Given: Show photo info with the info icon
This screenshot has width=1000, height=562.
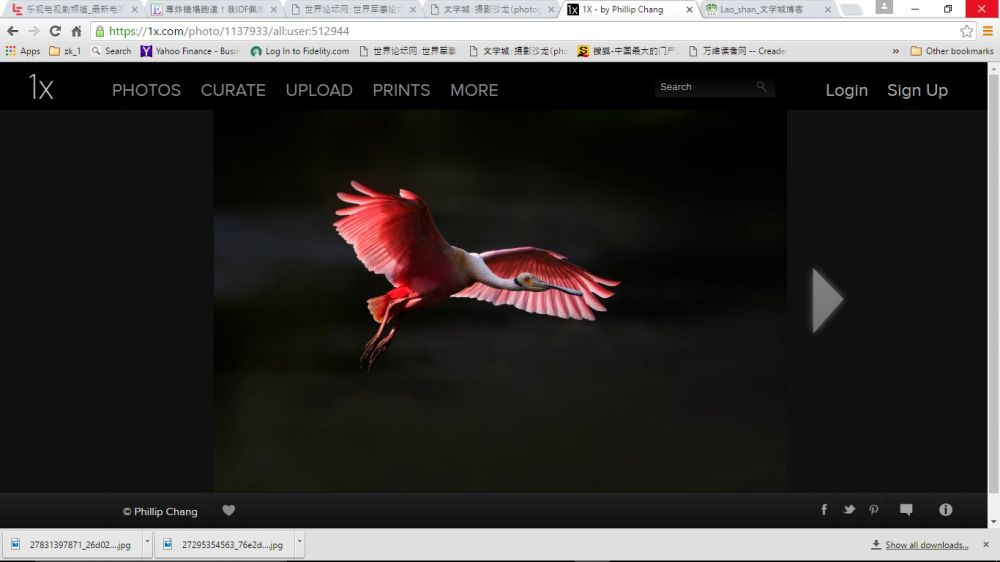Looking at the screenshot, I should [x=945, y=510].
